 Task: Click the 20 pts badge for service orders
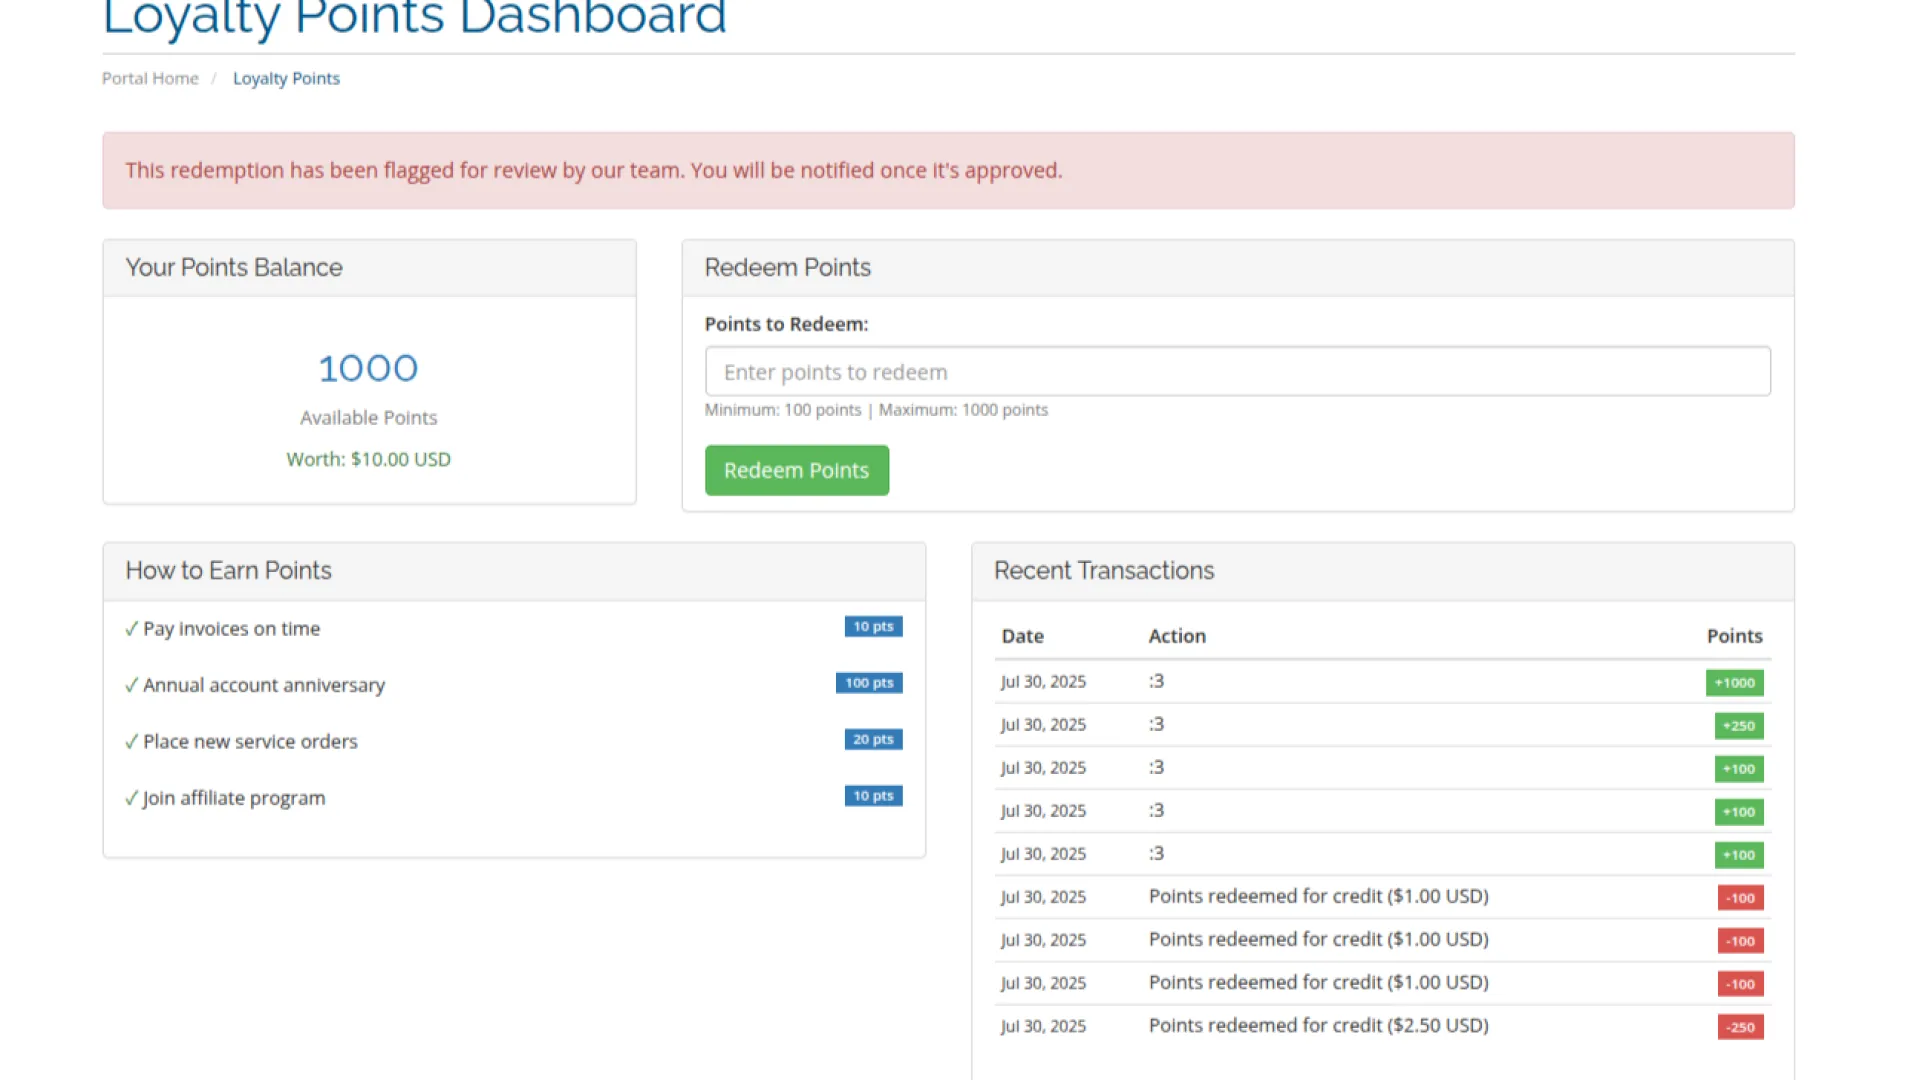click(872, 739)
